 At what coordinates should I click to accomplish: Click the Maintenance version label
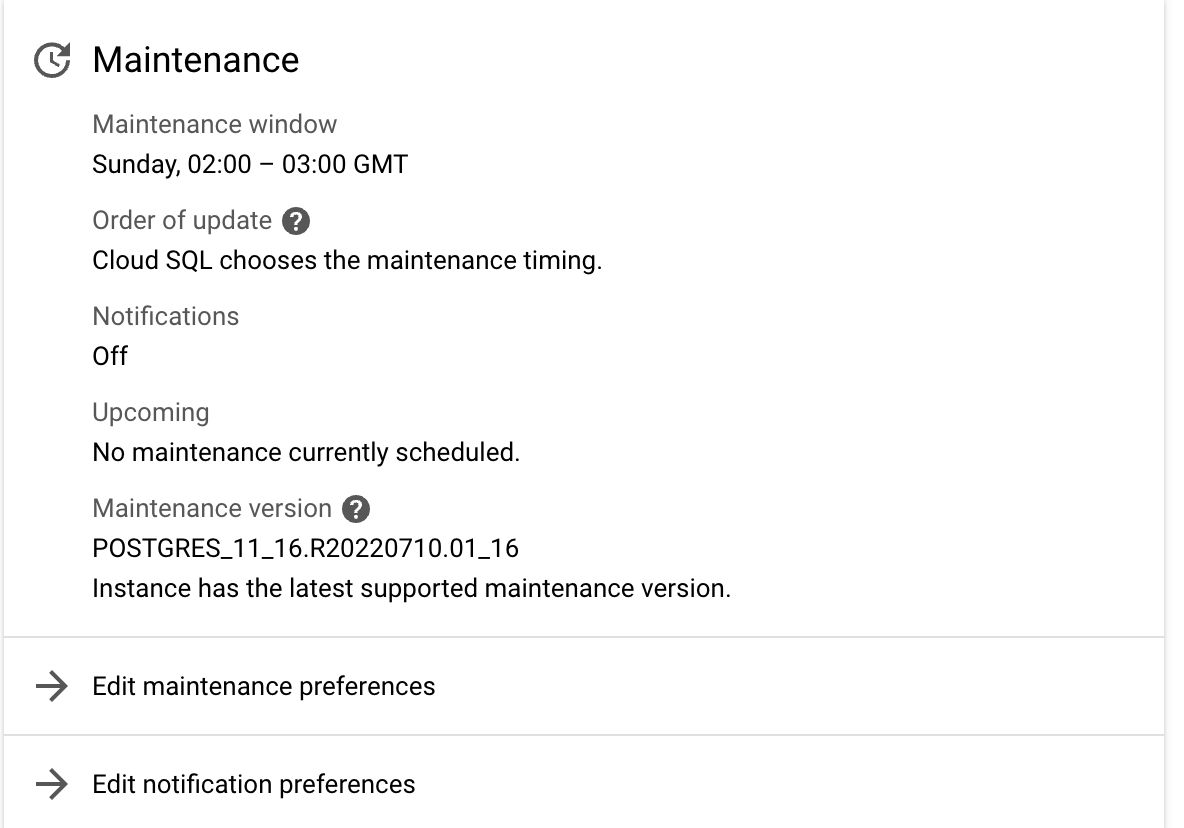[212, 509]
